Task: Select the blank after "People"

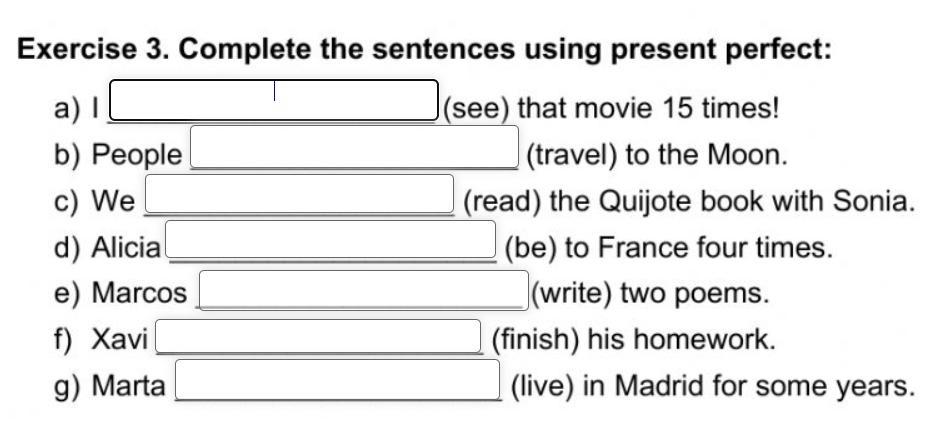Action: tap(355, 147)
